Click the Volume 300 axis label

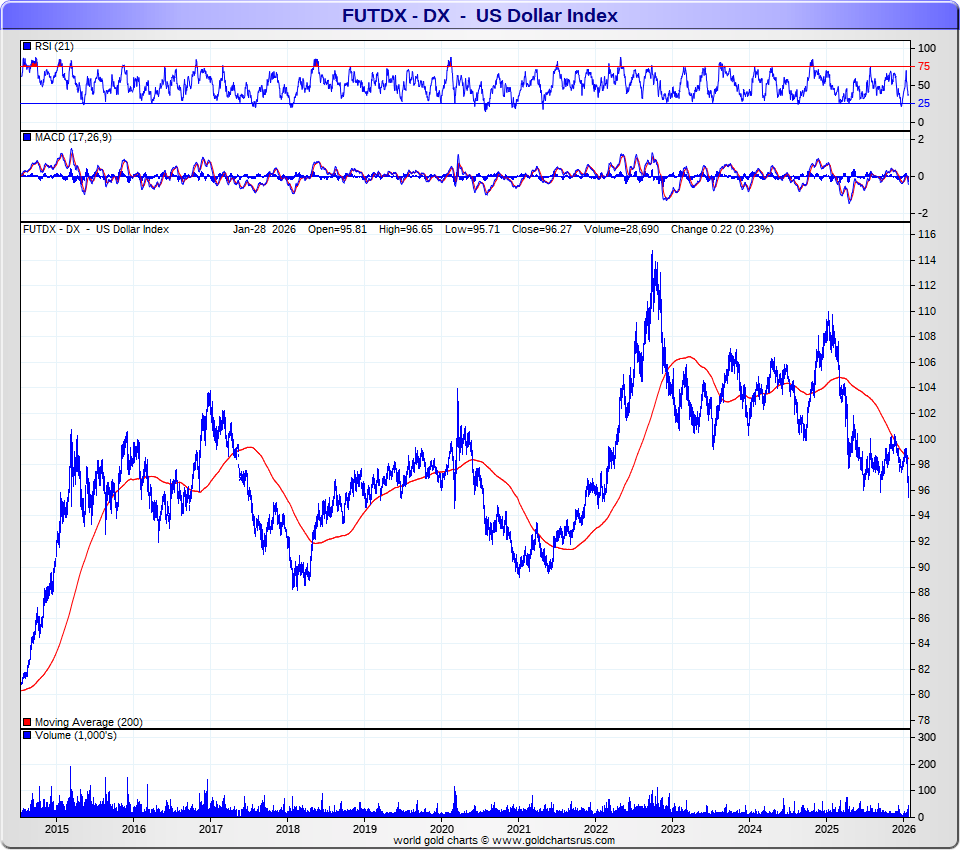coord(927,737)
